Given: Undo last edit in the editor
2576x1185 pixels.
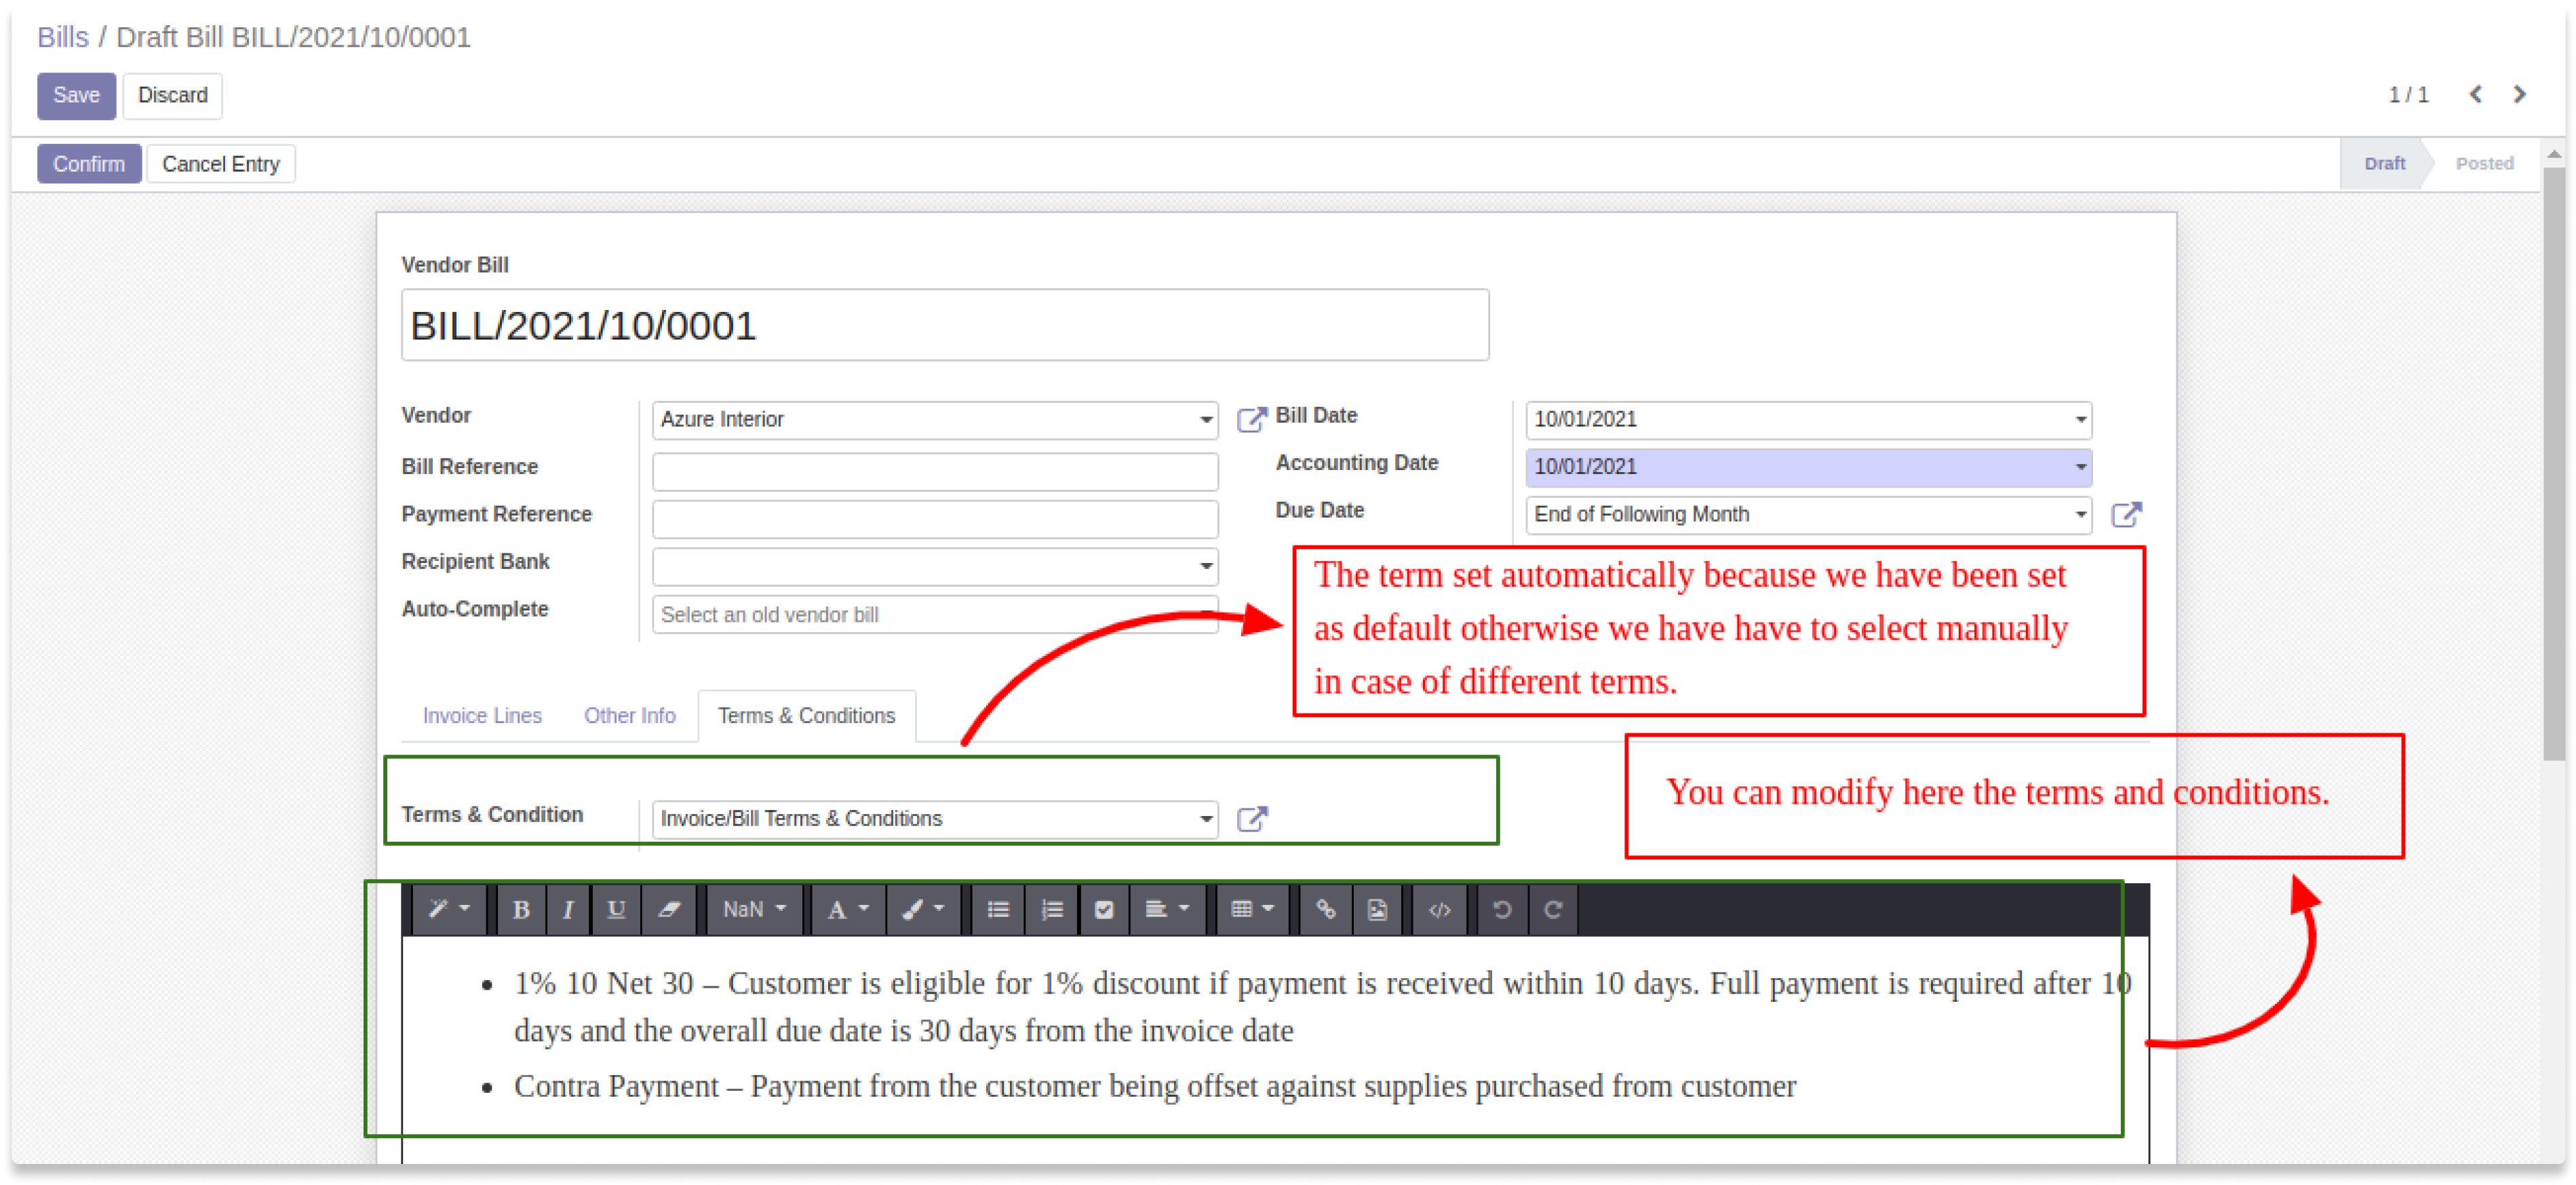Looking at the screenshot, I should 1501,909.
